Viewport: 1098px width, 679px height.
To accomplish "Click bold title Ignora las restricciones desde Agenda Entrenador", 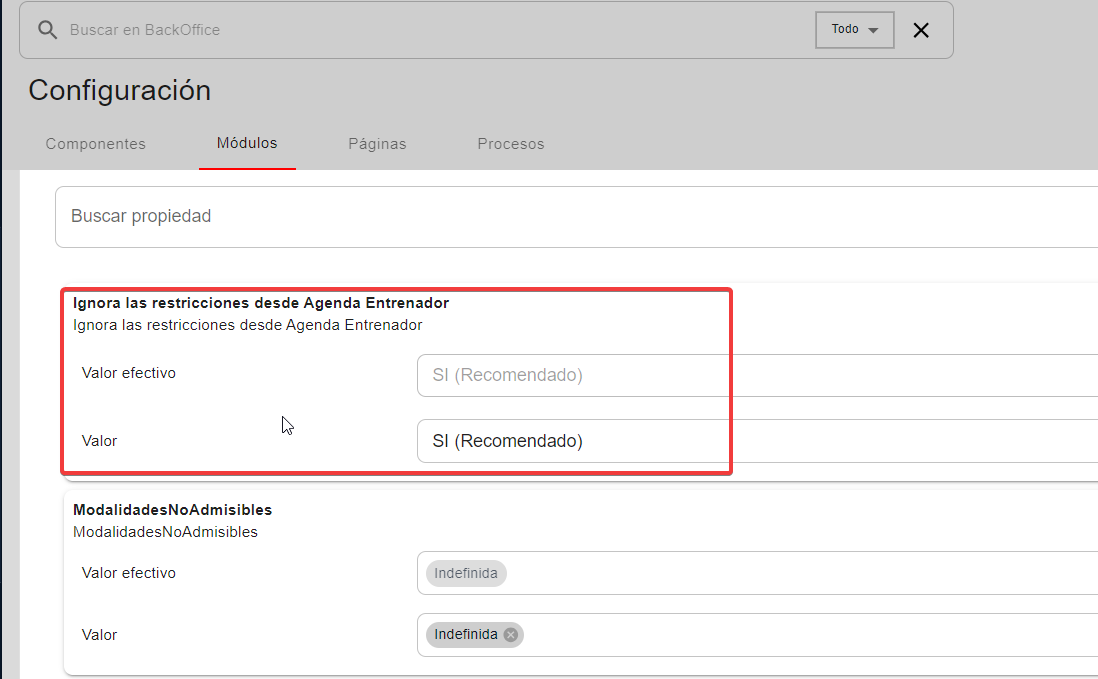I will 260,303.
